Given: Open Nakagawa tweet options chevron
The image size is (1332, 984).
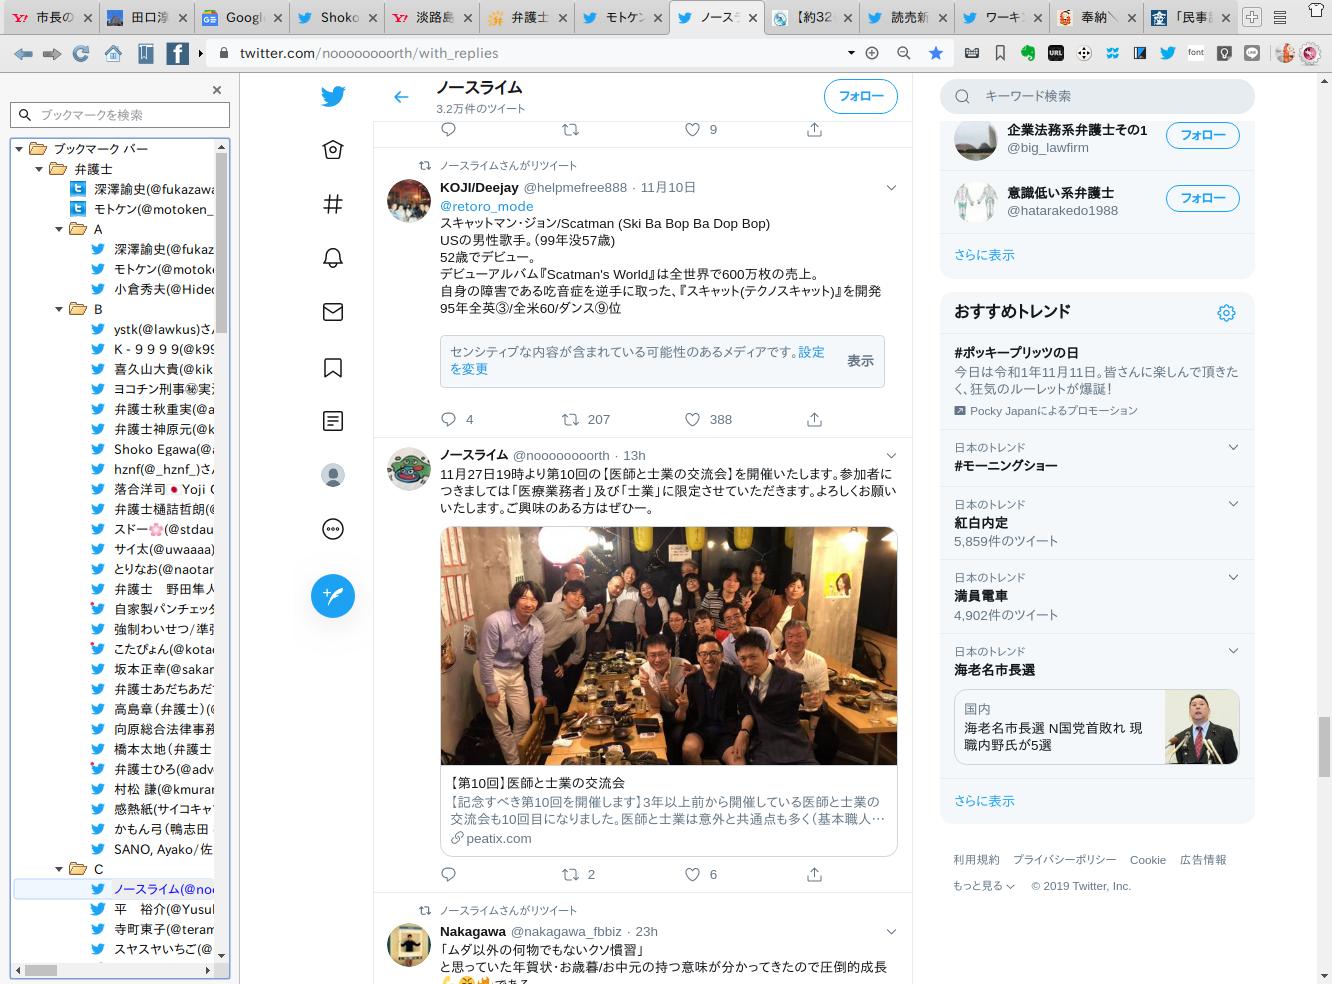Looking at the screenshot, I should pos(891,932).
